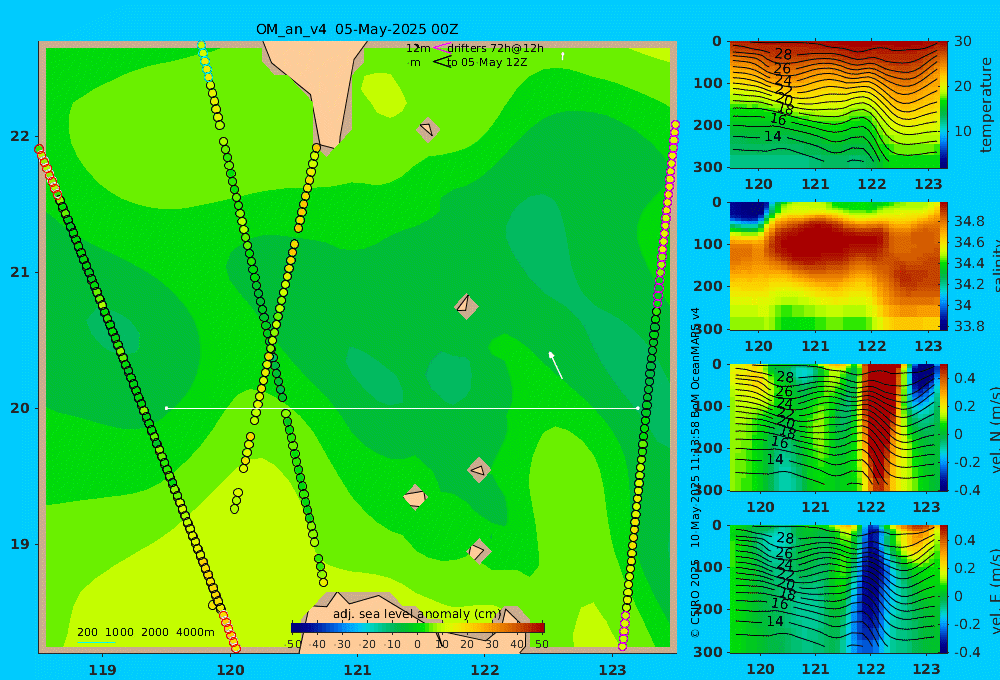Click latitude label 19 on main map
Viewport: 1000px width, 680px height.
pyautogui.click(x=20, y=544)
